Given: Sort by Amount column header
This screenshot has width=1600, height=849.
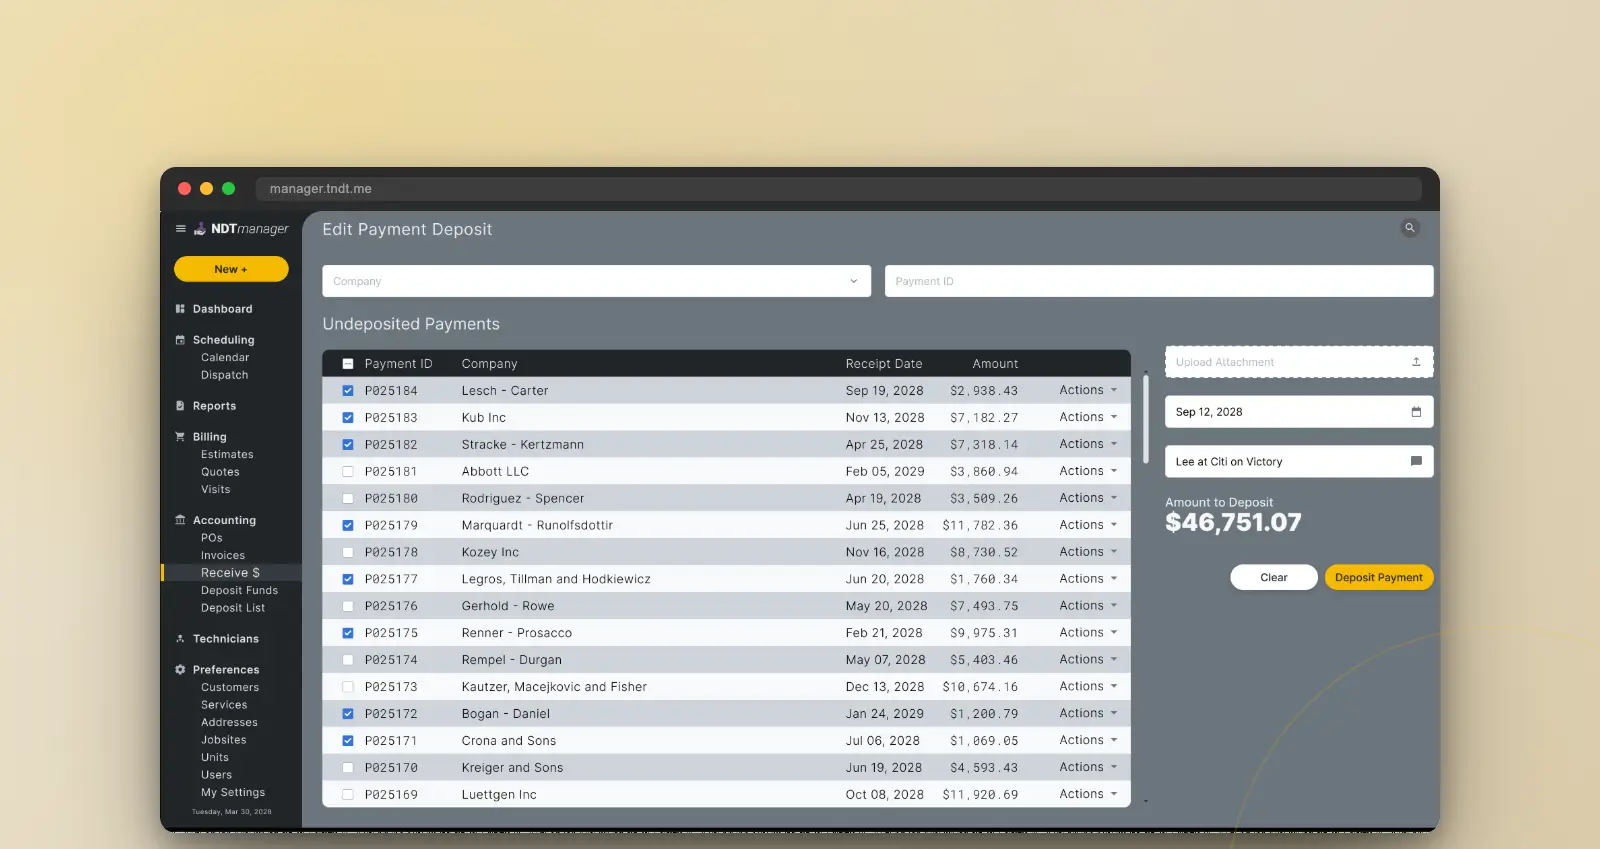Looking at the screenshot, I should pos(995,364).
